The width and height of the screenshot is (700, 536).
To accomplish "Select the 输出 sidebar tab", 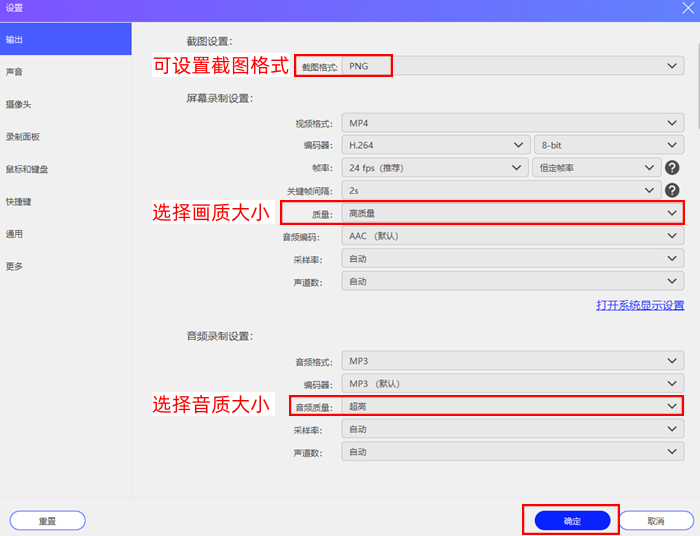I will pos(66,39).
